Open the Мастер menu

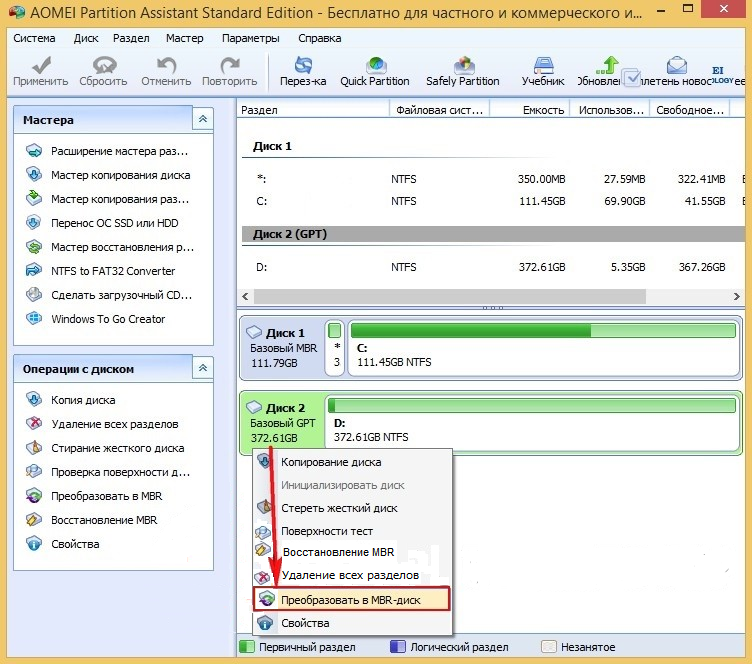(185, 38)
